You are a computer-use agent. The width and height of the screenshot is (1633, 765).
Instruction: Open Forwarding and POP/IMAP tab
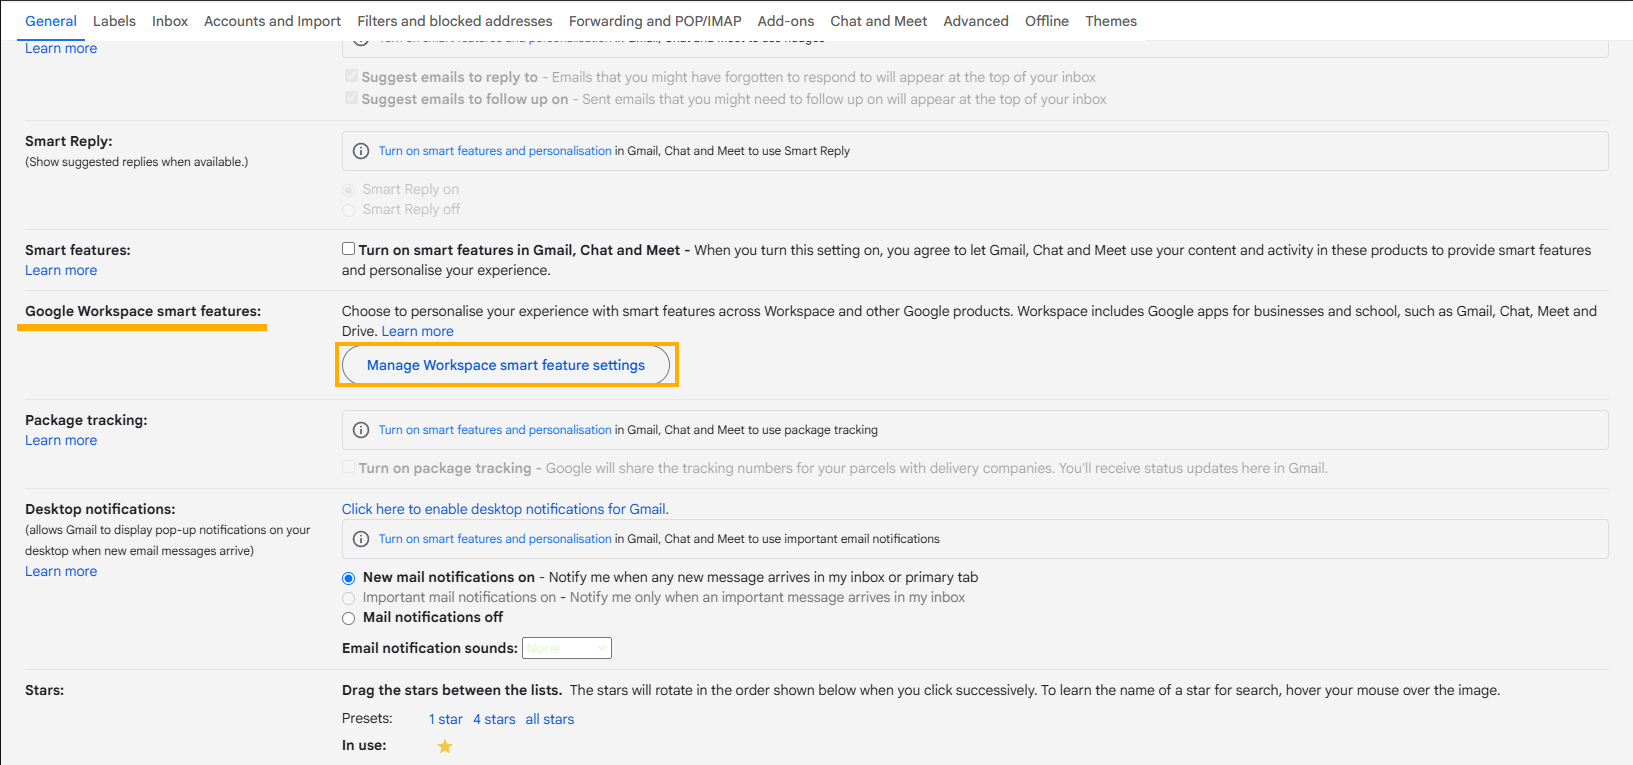[x=655, y=21]
